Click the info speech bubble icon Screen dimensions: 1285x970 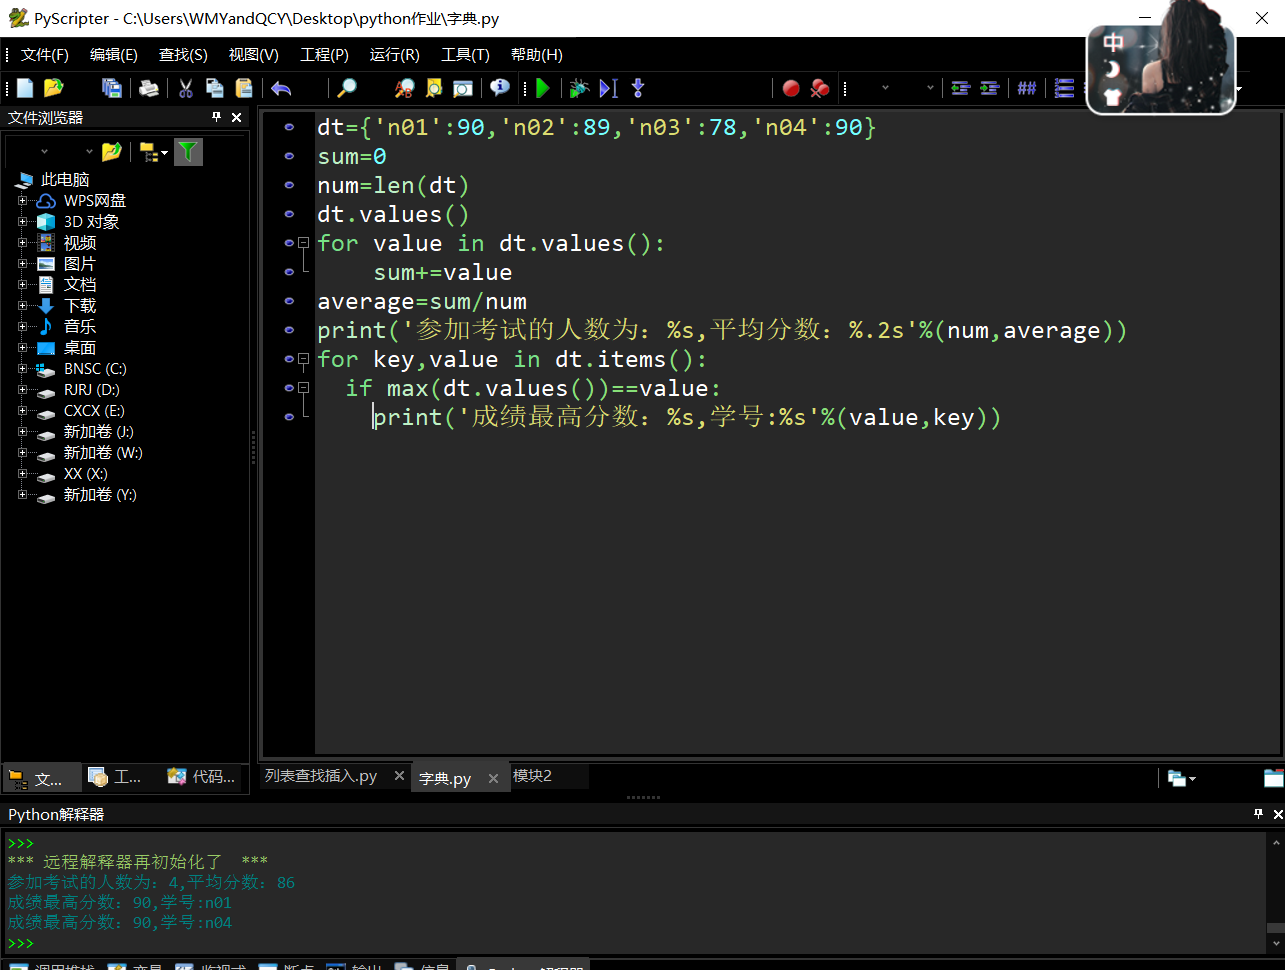coord(500,88)
